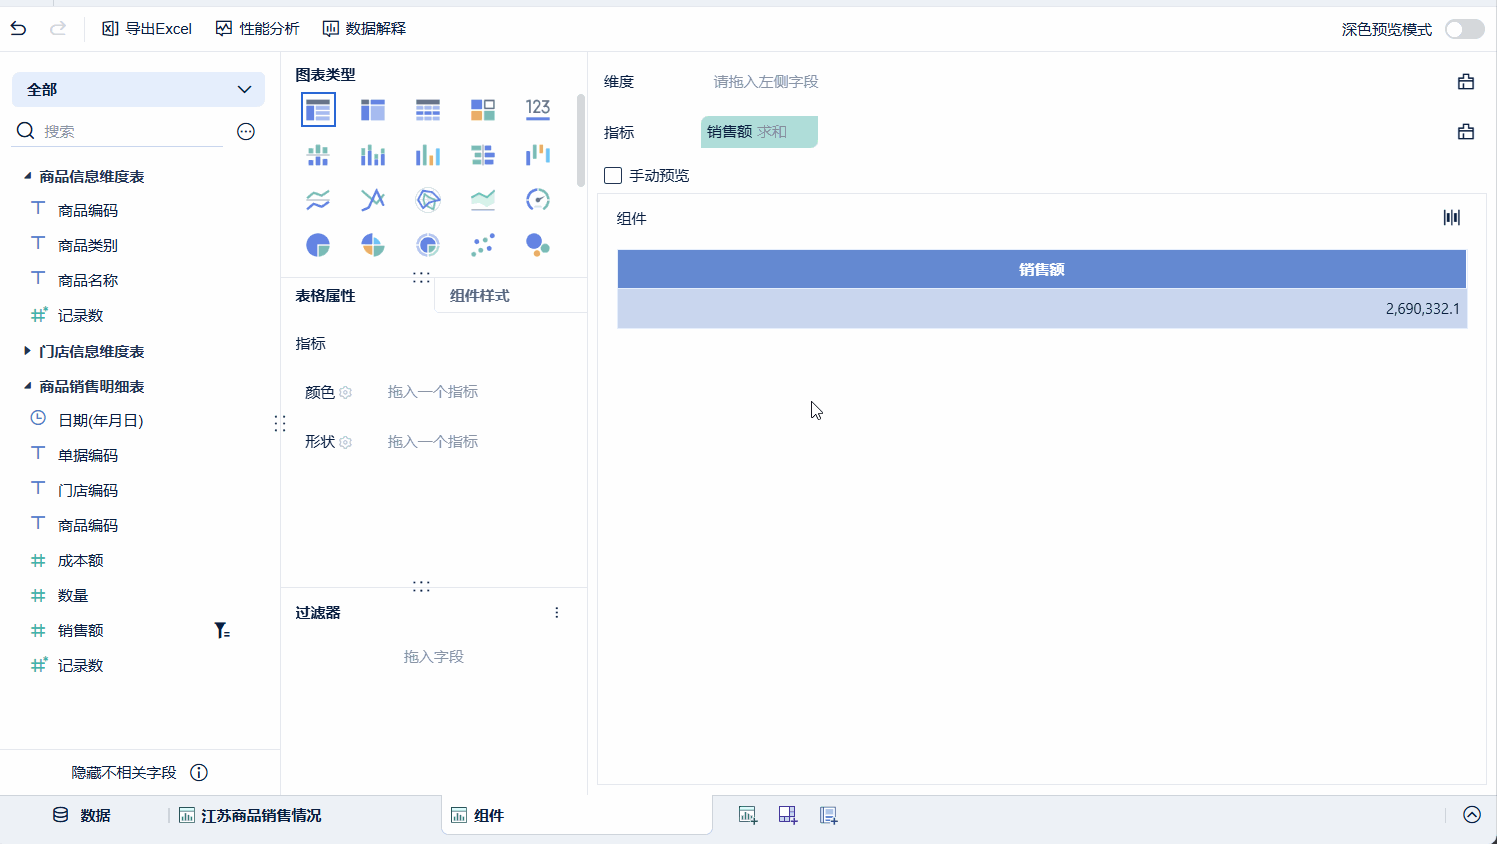The width and height of the screenshot is (1497, 844).
Task: Select the partitioned line chart type
Action: point(318,200)
